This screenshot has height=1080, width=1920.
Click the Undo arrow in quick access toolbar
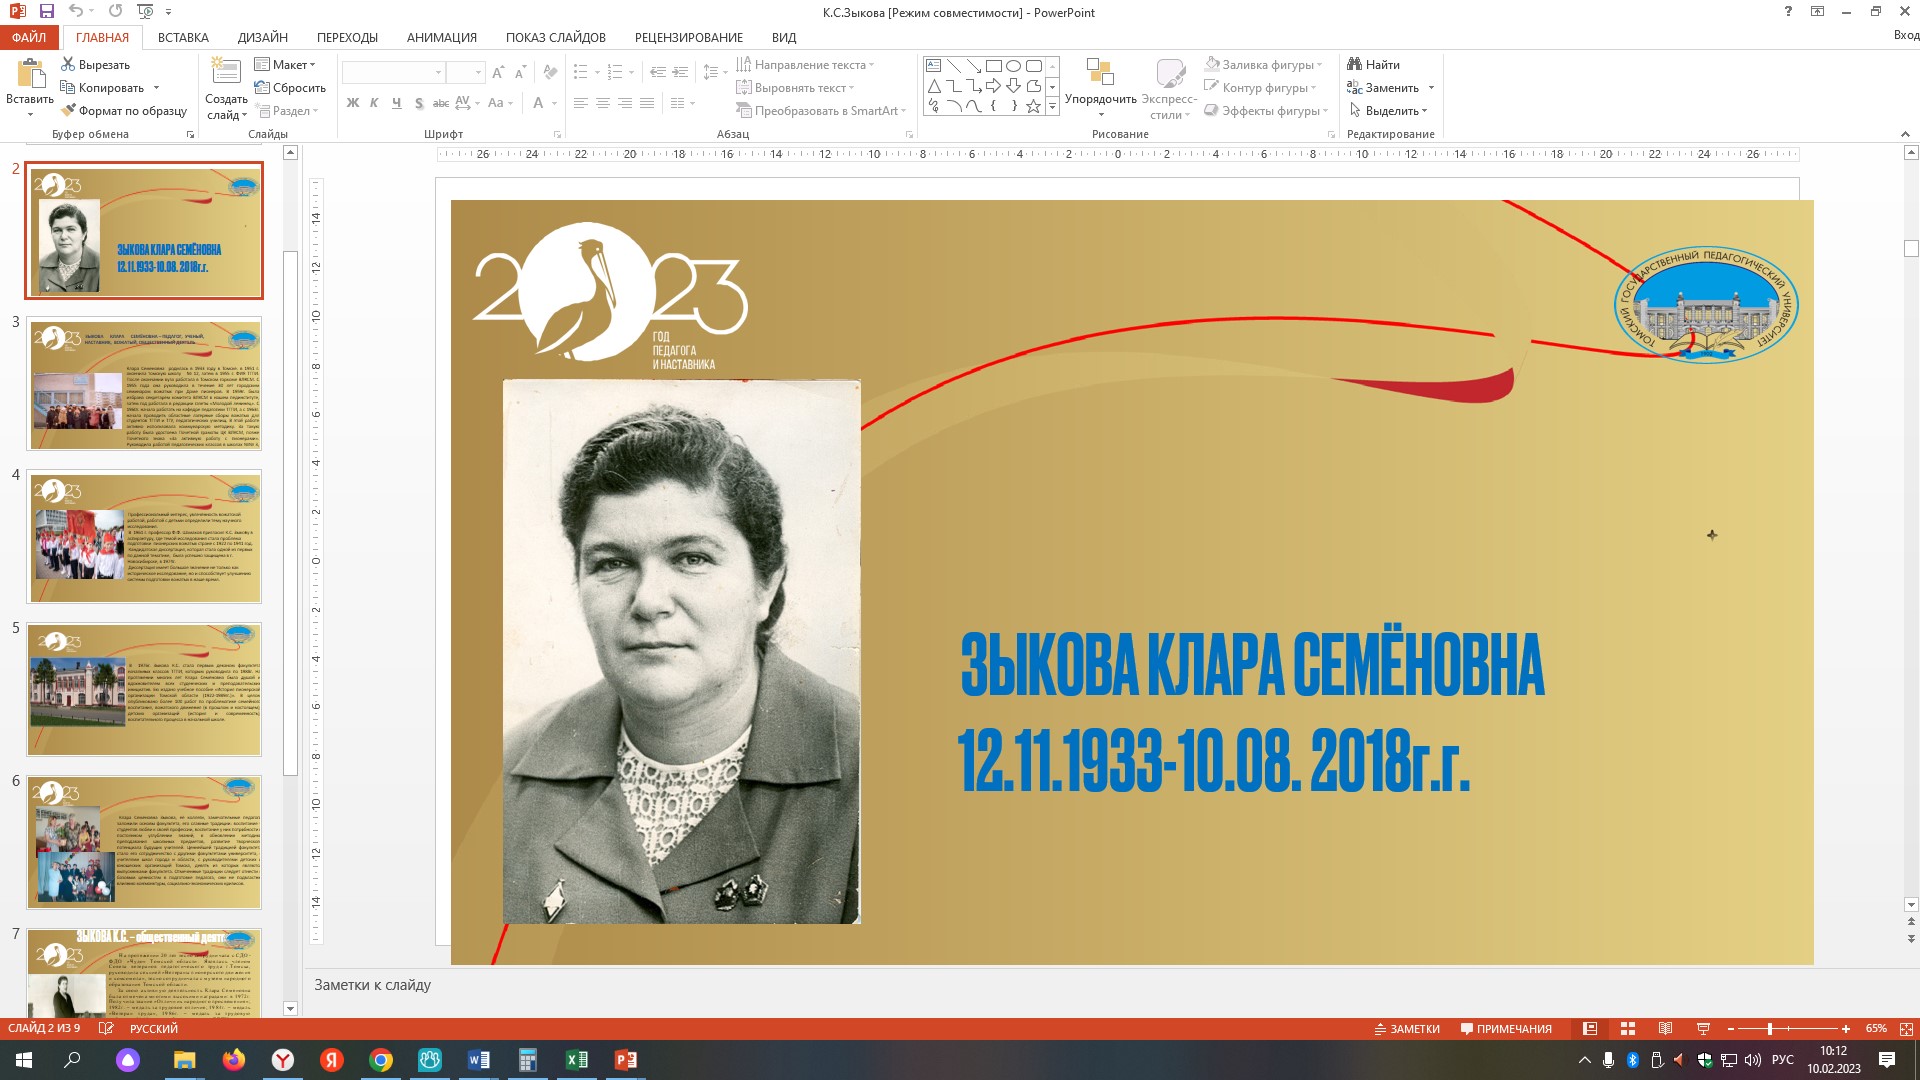76,12
